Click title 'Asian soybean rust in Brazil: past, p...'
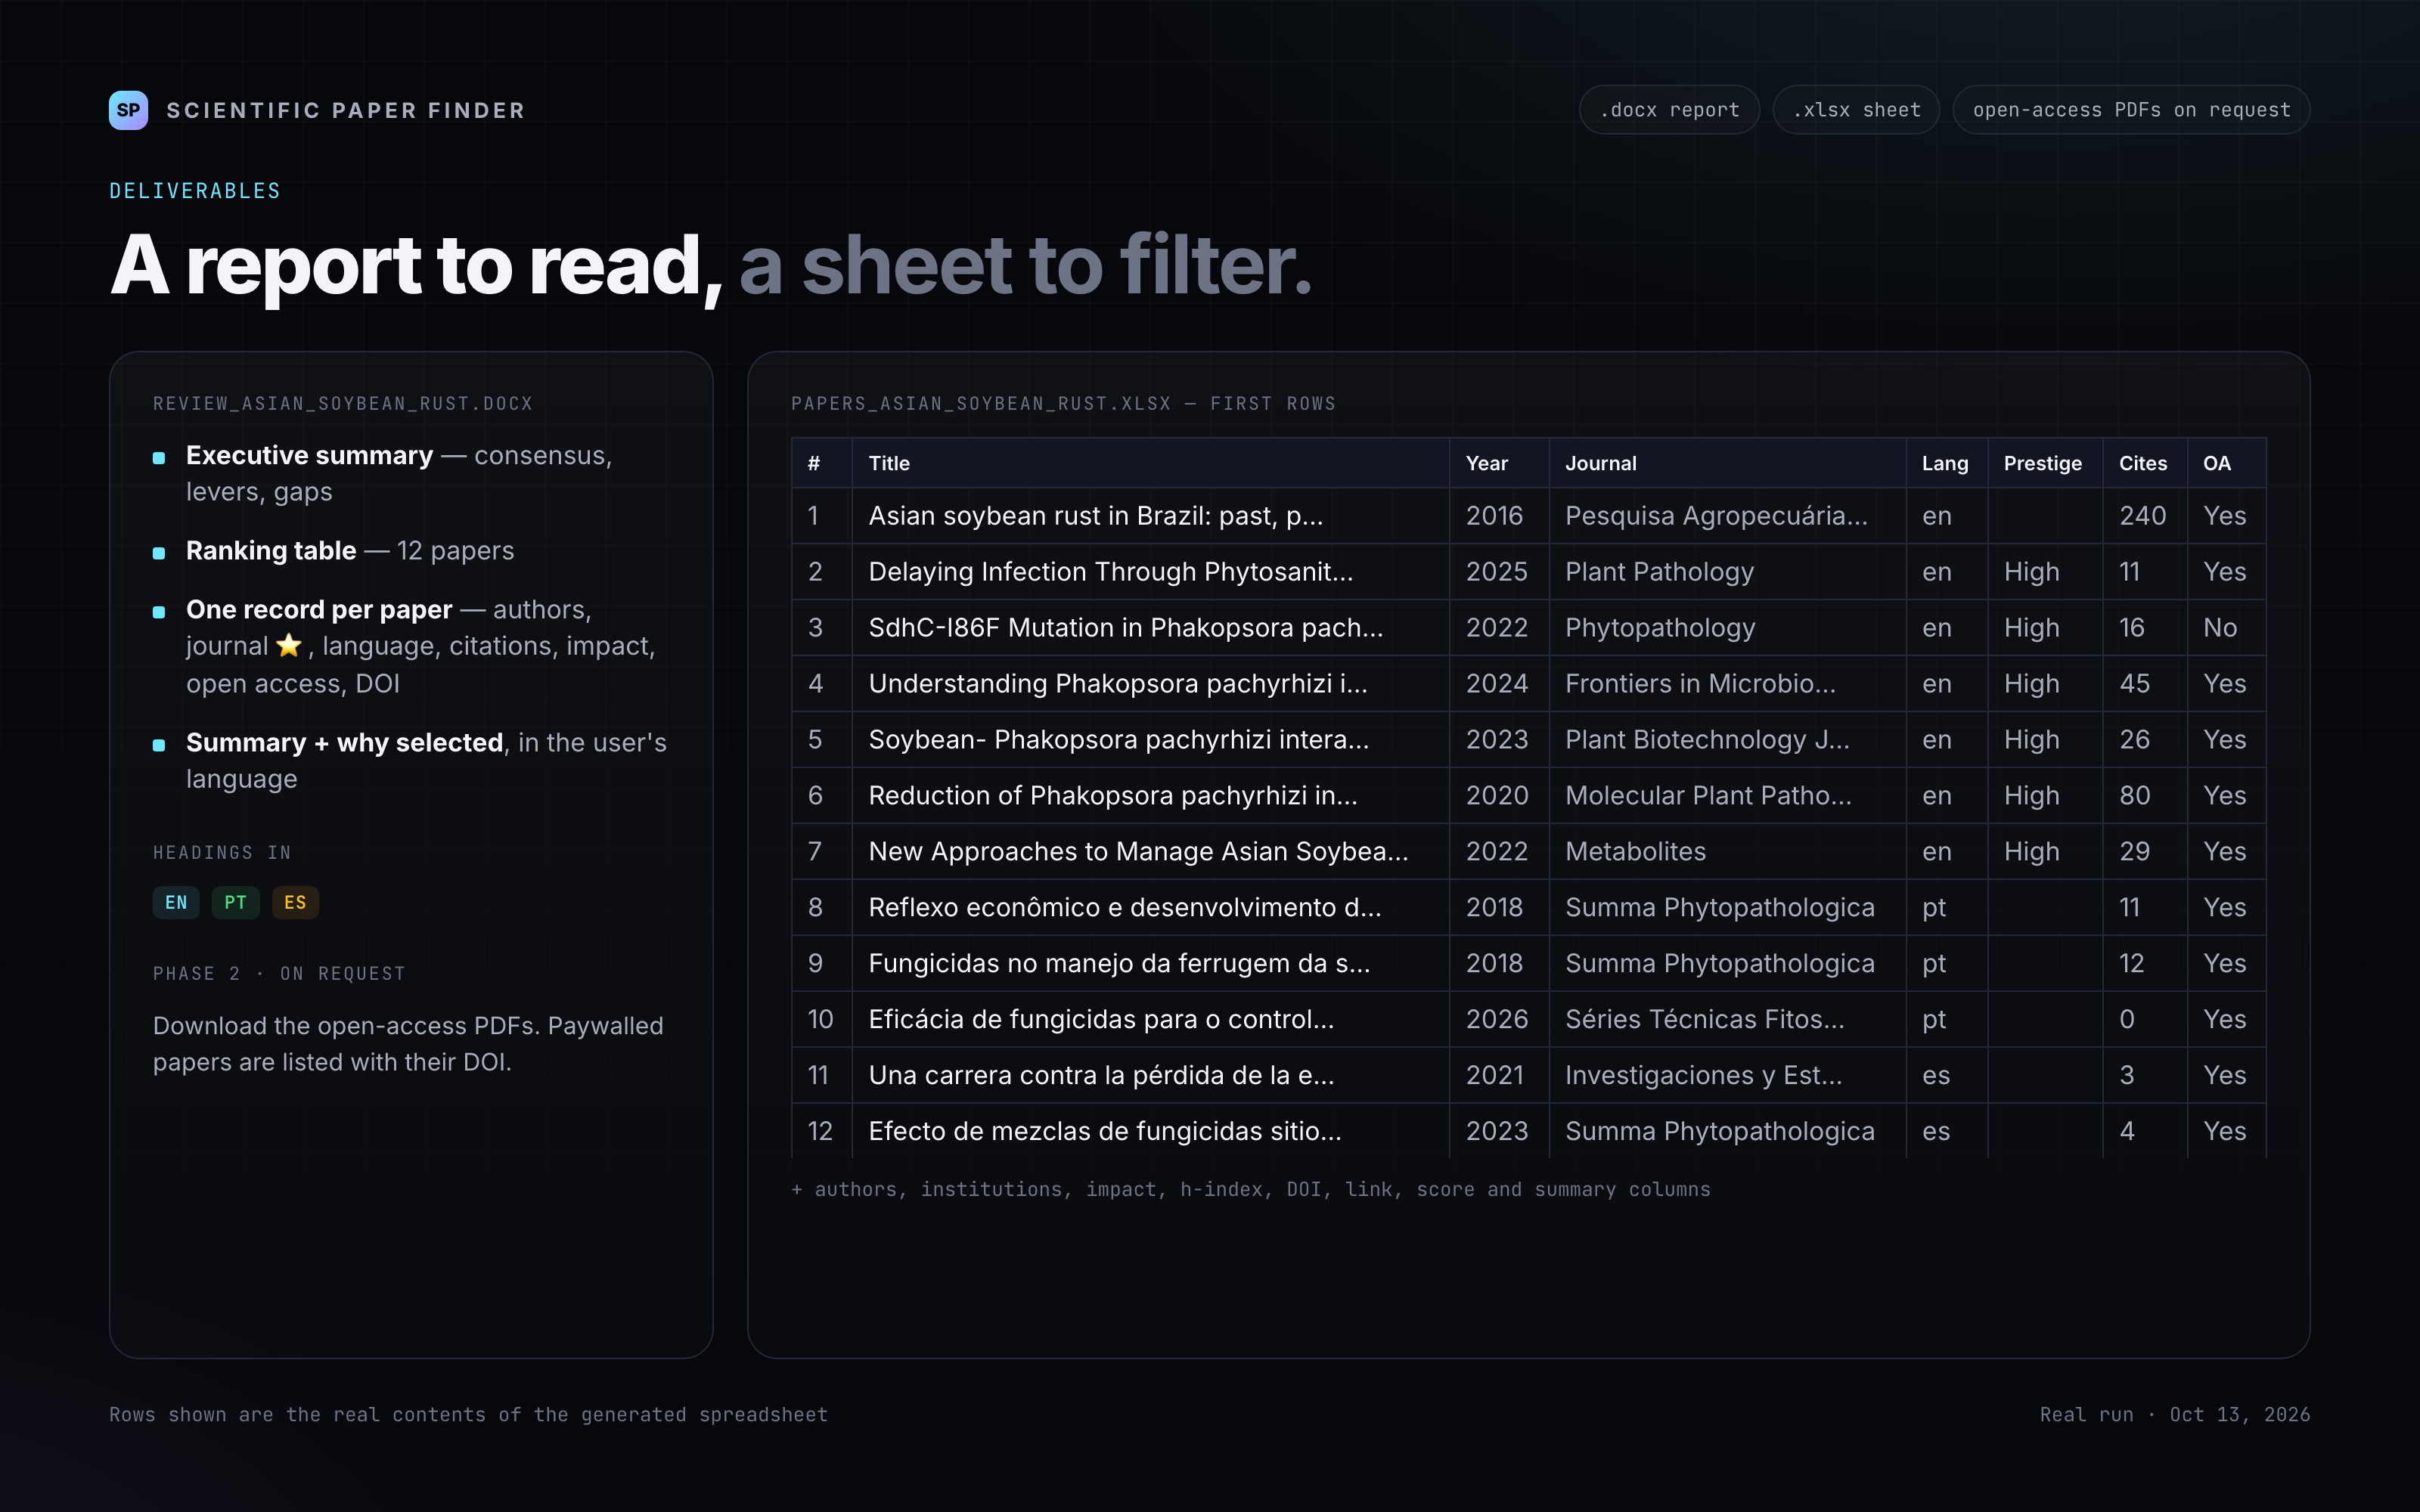The width and height of the screenshot is (2420, 1512). (x=1095, y=516)
